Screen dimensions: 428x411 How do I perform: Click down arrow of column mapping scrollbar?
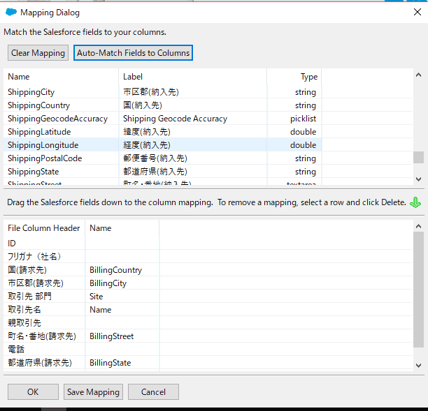(x=418, y=365)
